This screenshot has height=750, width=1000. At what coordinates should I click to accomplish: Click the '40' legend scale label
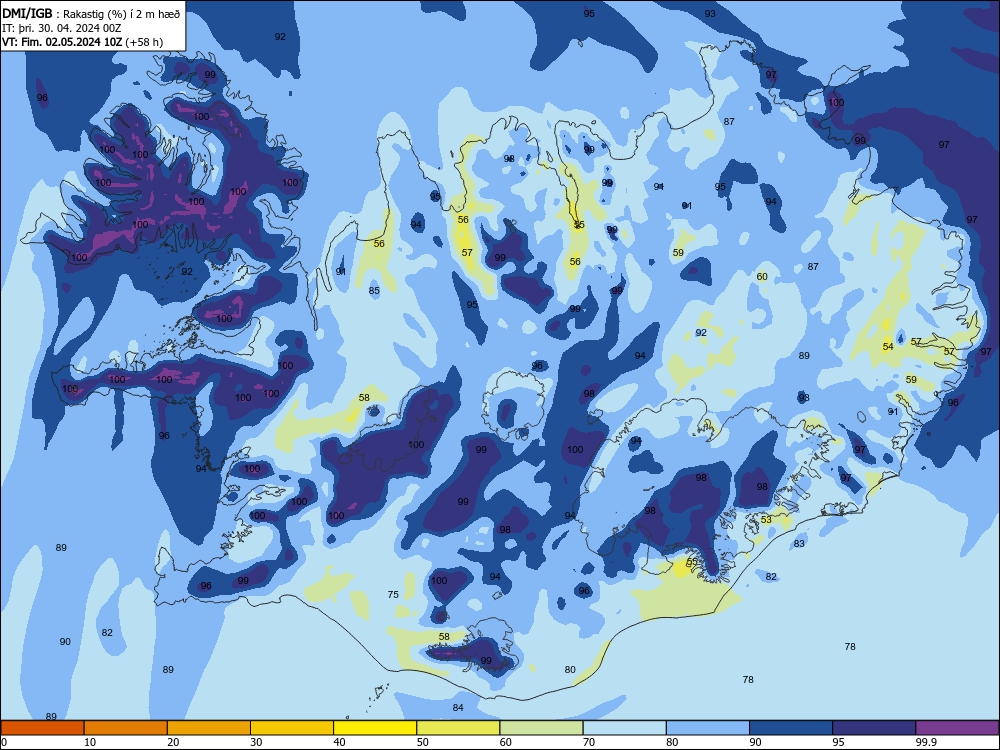[x=339, y=742]
